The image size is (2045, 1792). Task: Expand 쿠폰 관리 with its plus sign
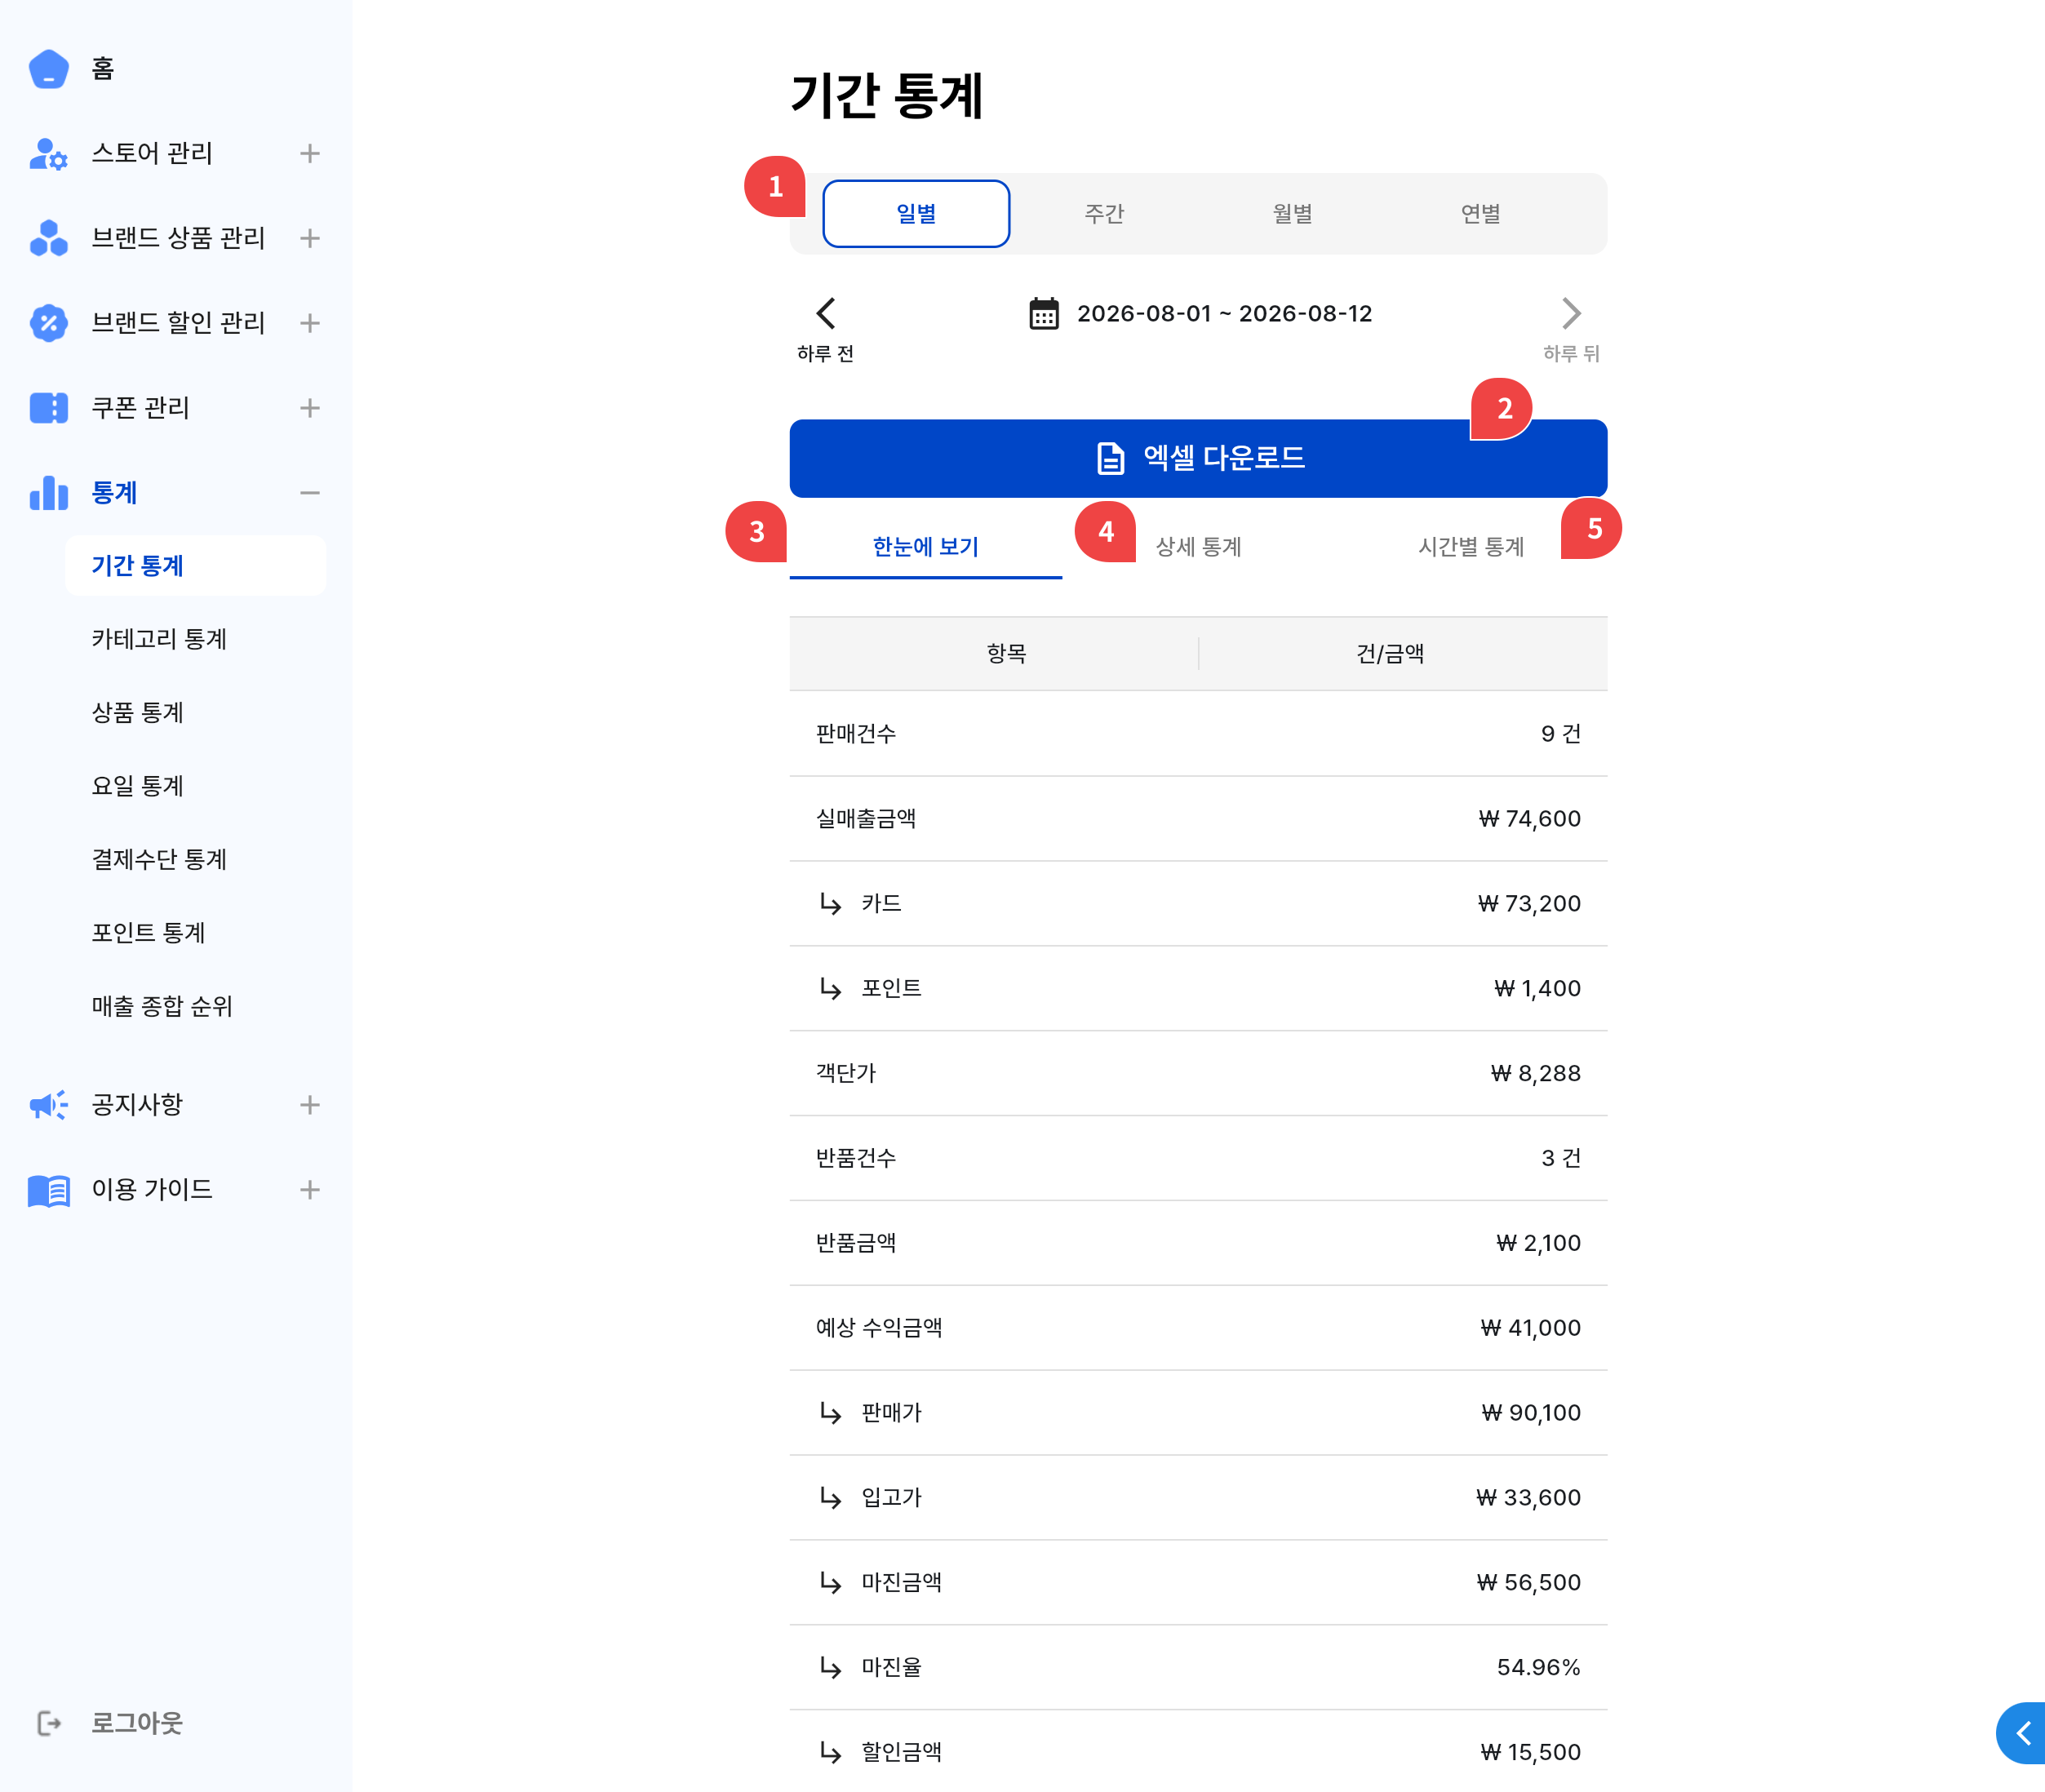pos(310,408)
